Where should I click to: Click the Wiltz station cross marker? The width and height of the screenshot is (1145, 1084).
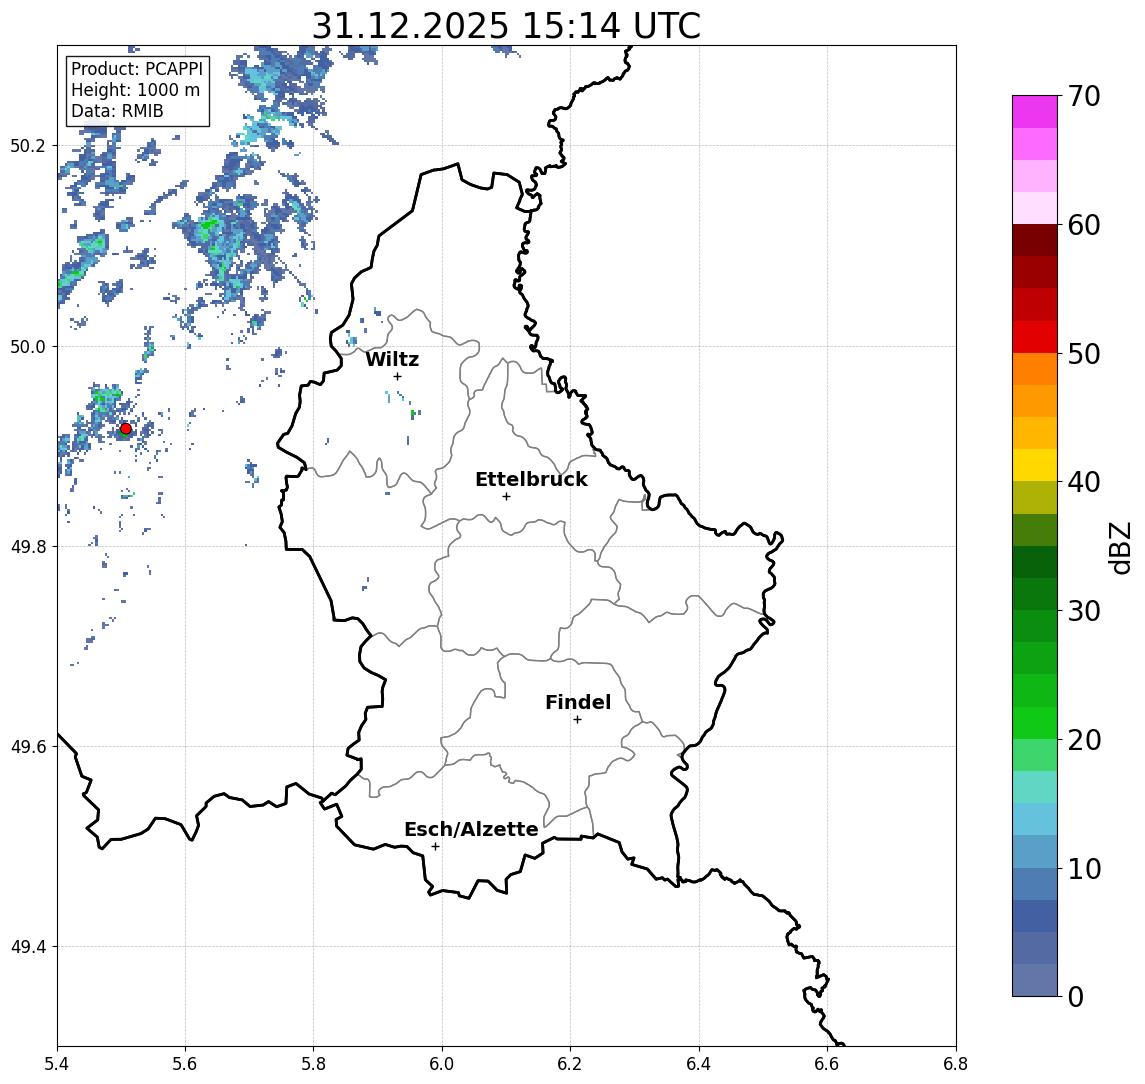(x=397, y=376)
